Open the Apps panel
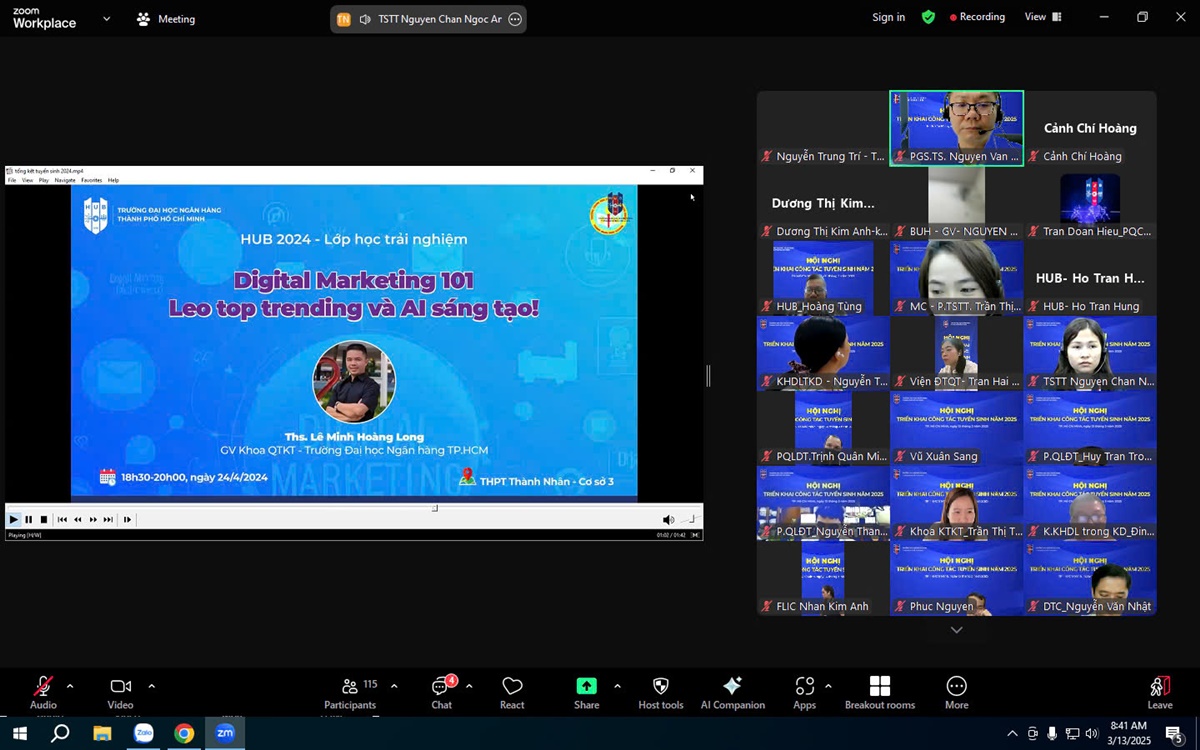 pos(805,692)
